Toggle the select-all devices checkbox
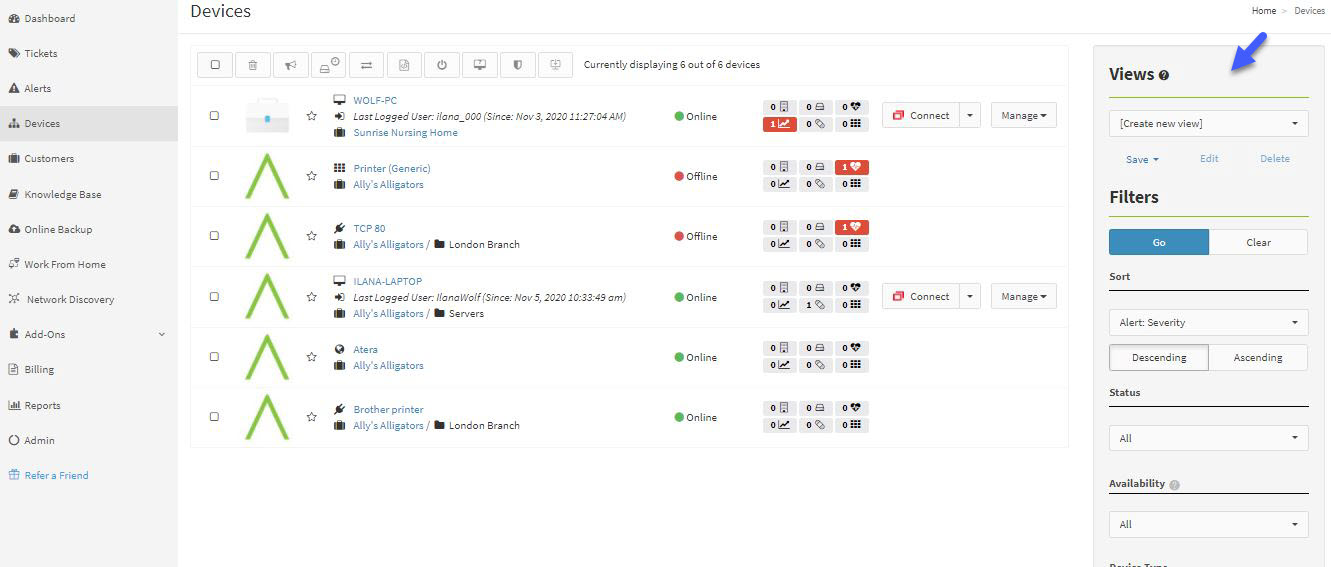This screenshot has height=567, width=1331. pyautogui.click(x=215, y=65)
